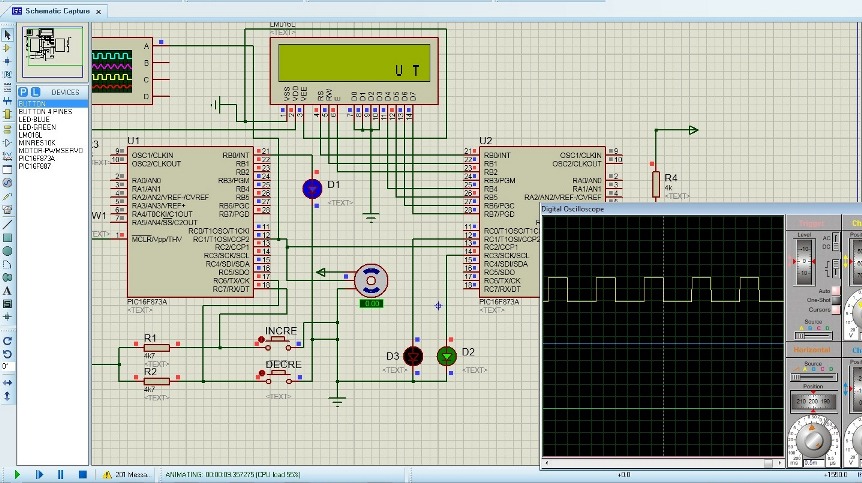Select the Component mode tool
The width and height of the screenshot is (862, 483).
tap(7, 48)
